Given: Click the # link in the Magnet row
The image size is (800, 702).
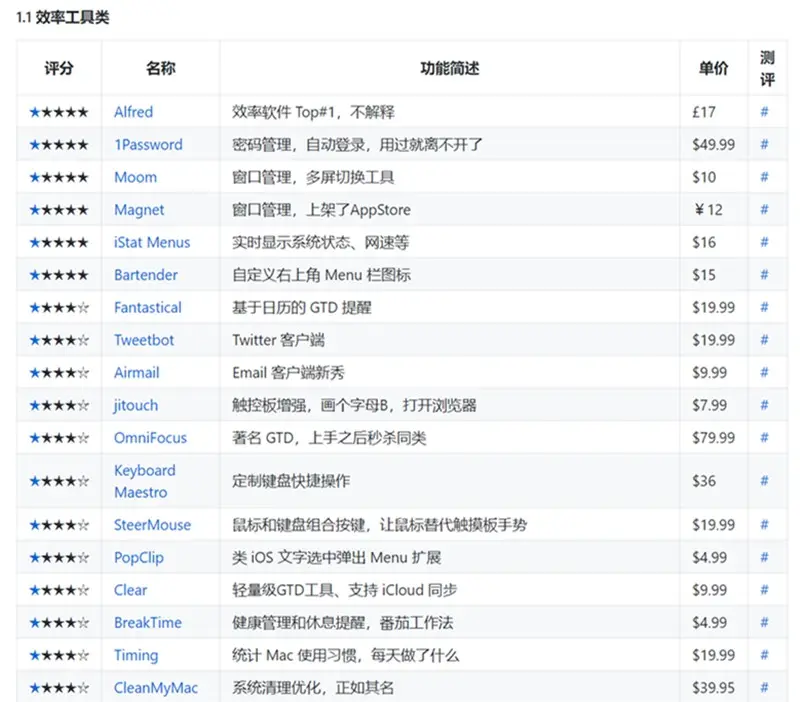Looking at the screenshot, I should pos(764,210).
